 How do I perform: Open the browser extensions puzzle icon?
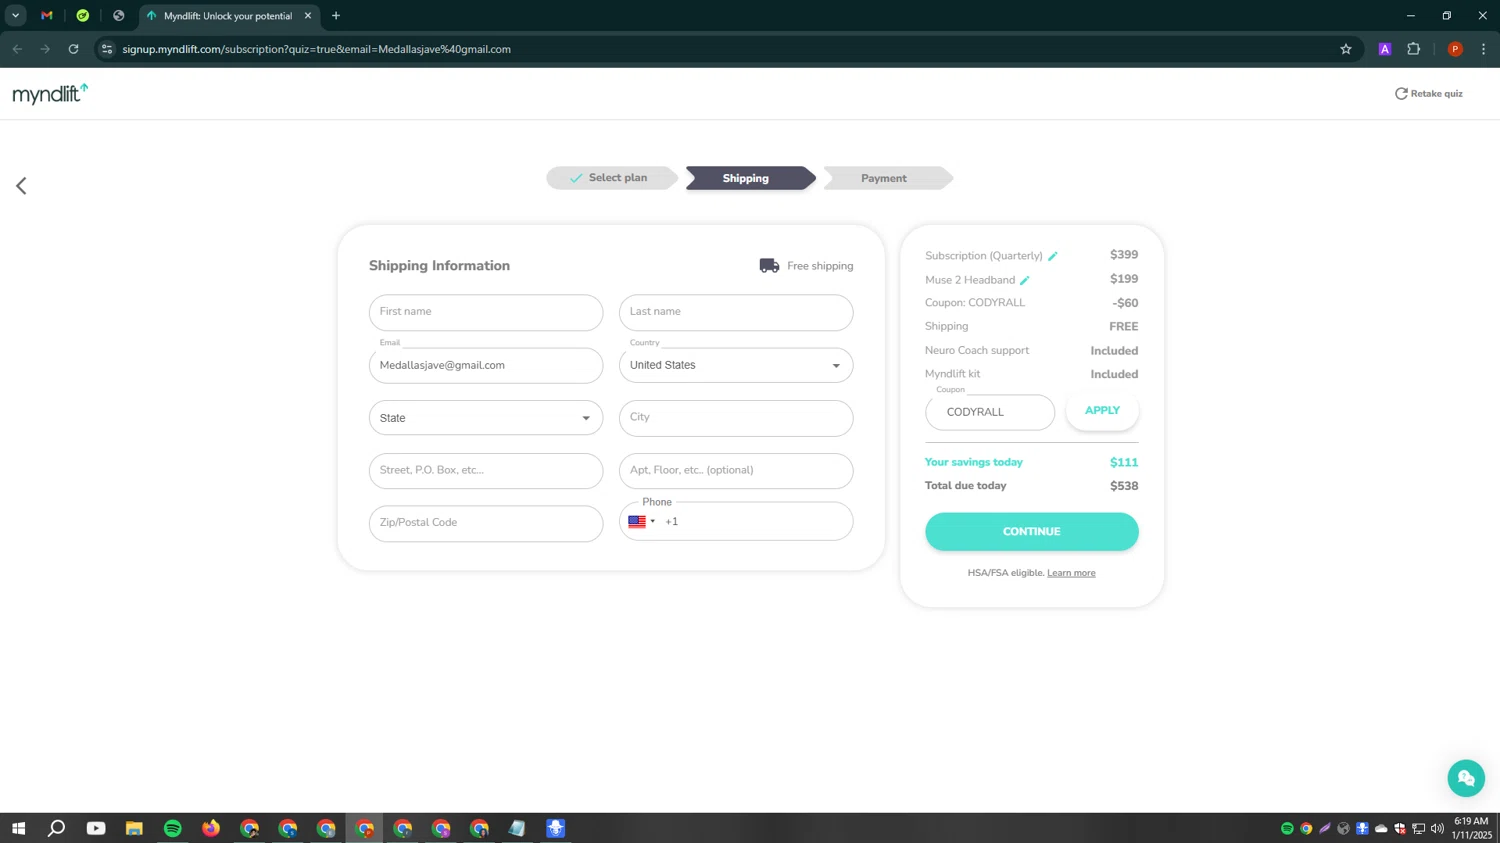(x=1413, y=49)
